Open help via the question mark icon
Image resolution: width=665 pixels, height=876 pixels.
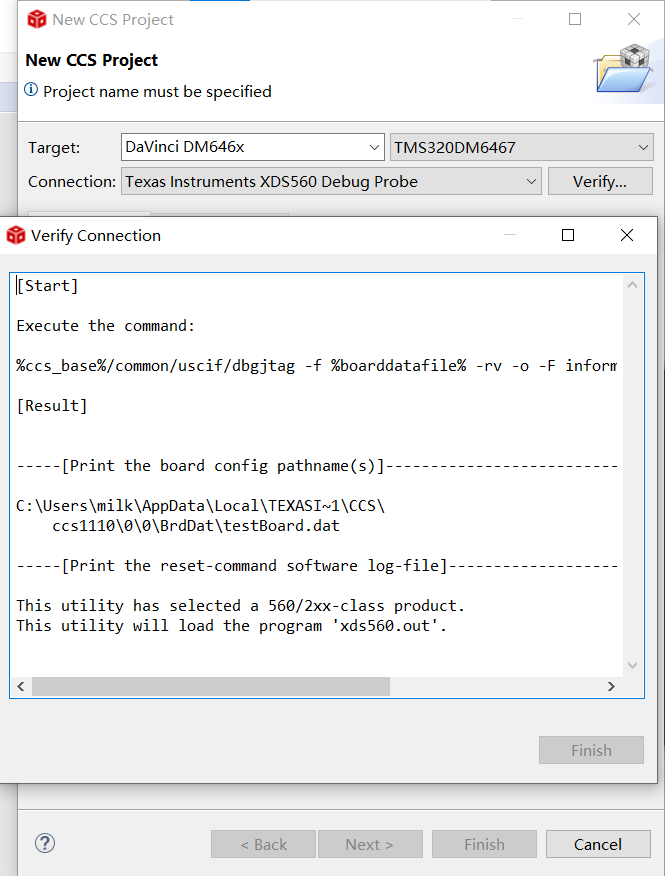pos(45,843)
